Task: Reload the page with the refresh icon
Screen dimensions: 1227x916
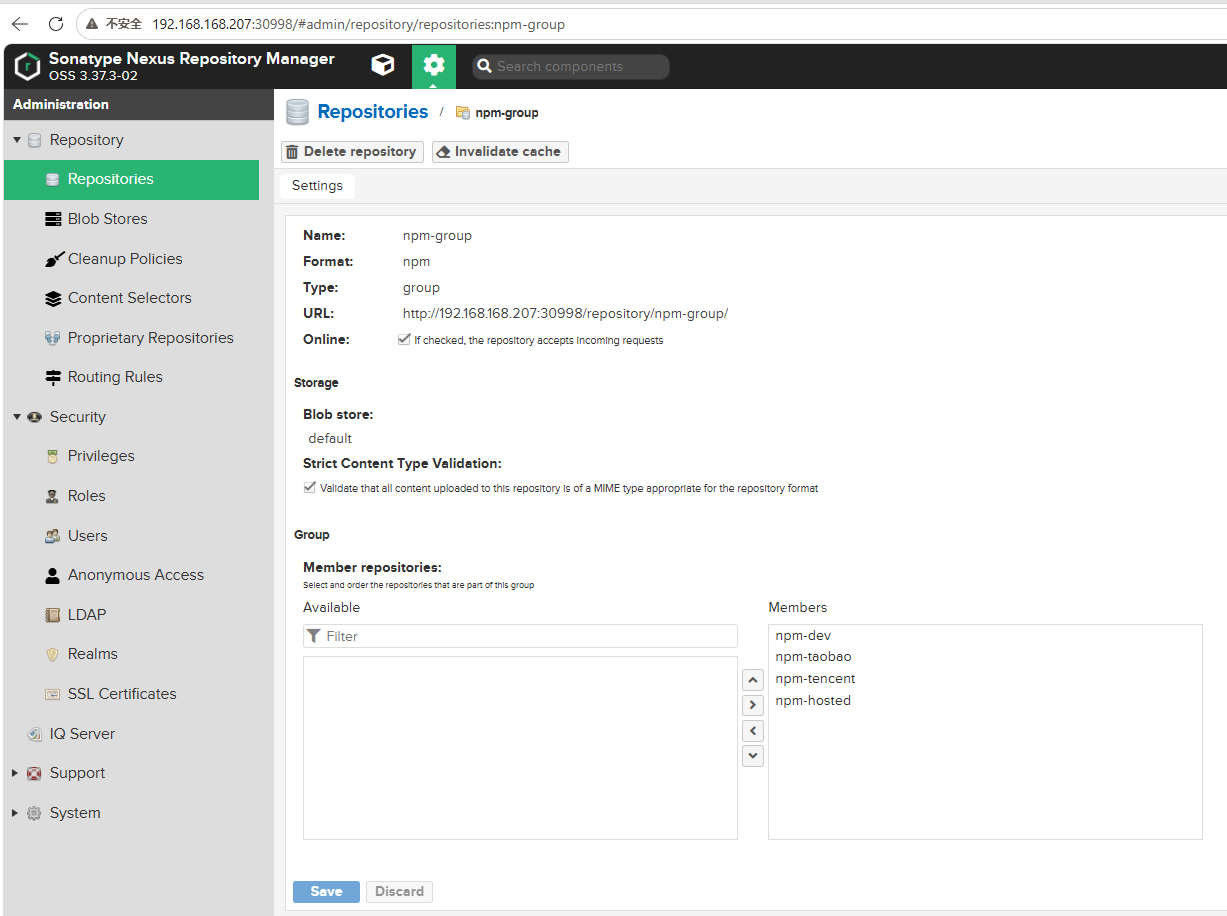Action: point(56,24)
